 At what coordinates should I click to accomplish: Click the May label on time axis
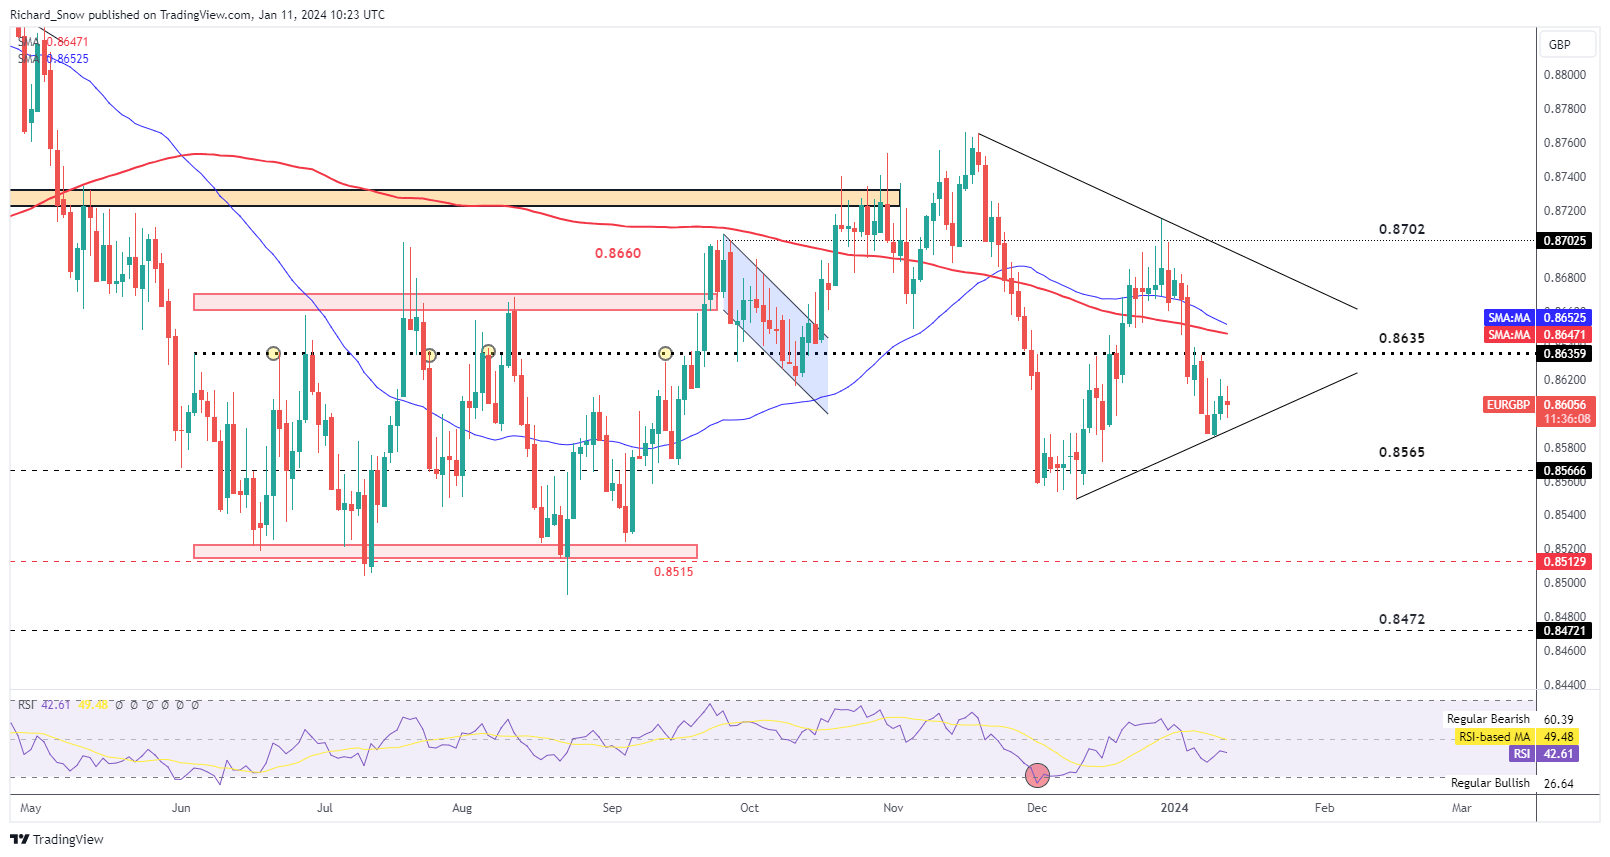[31, 808]
